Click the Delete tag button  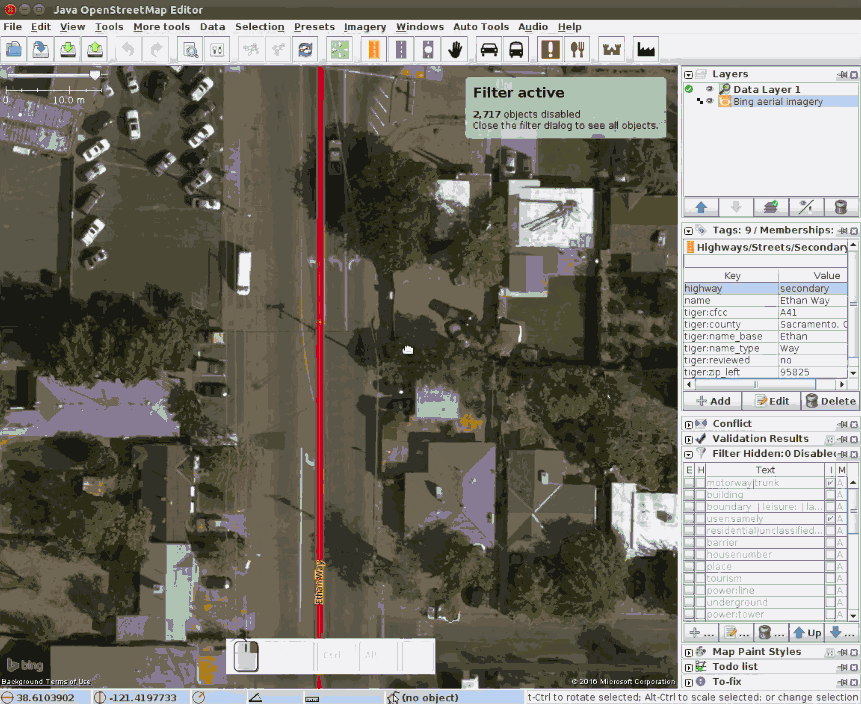(829, 401)
